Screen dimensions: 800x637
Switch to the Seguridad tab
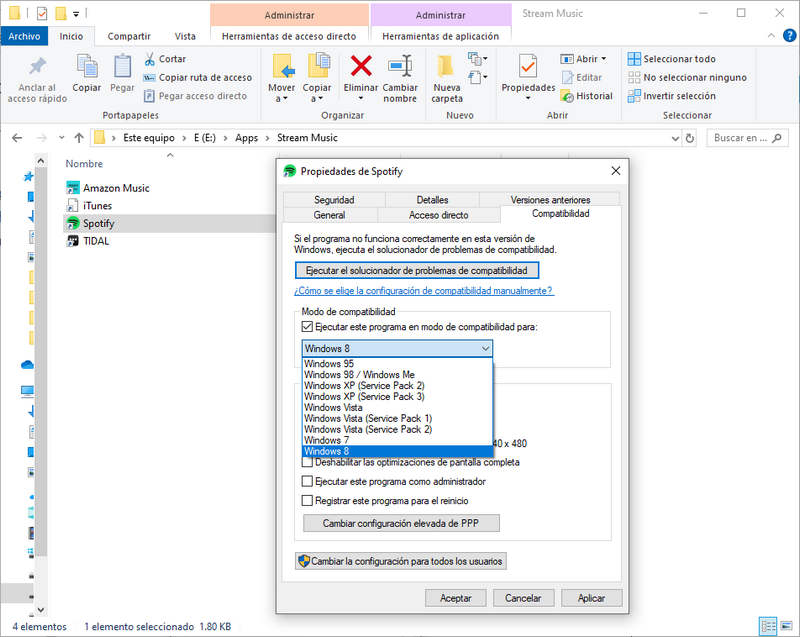click(334, 200)
